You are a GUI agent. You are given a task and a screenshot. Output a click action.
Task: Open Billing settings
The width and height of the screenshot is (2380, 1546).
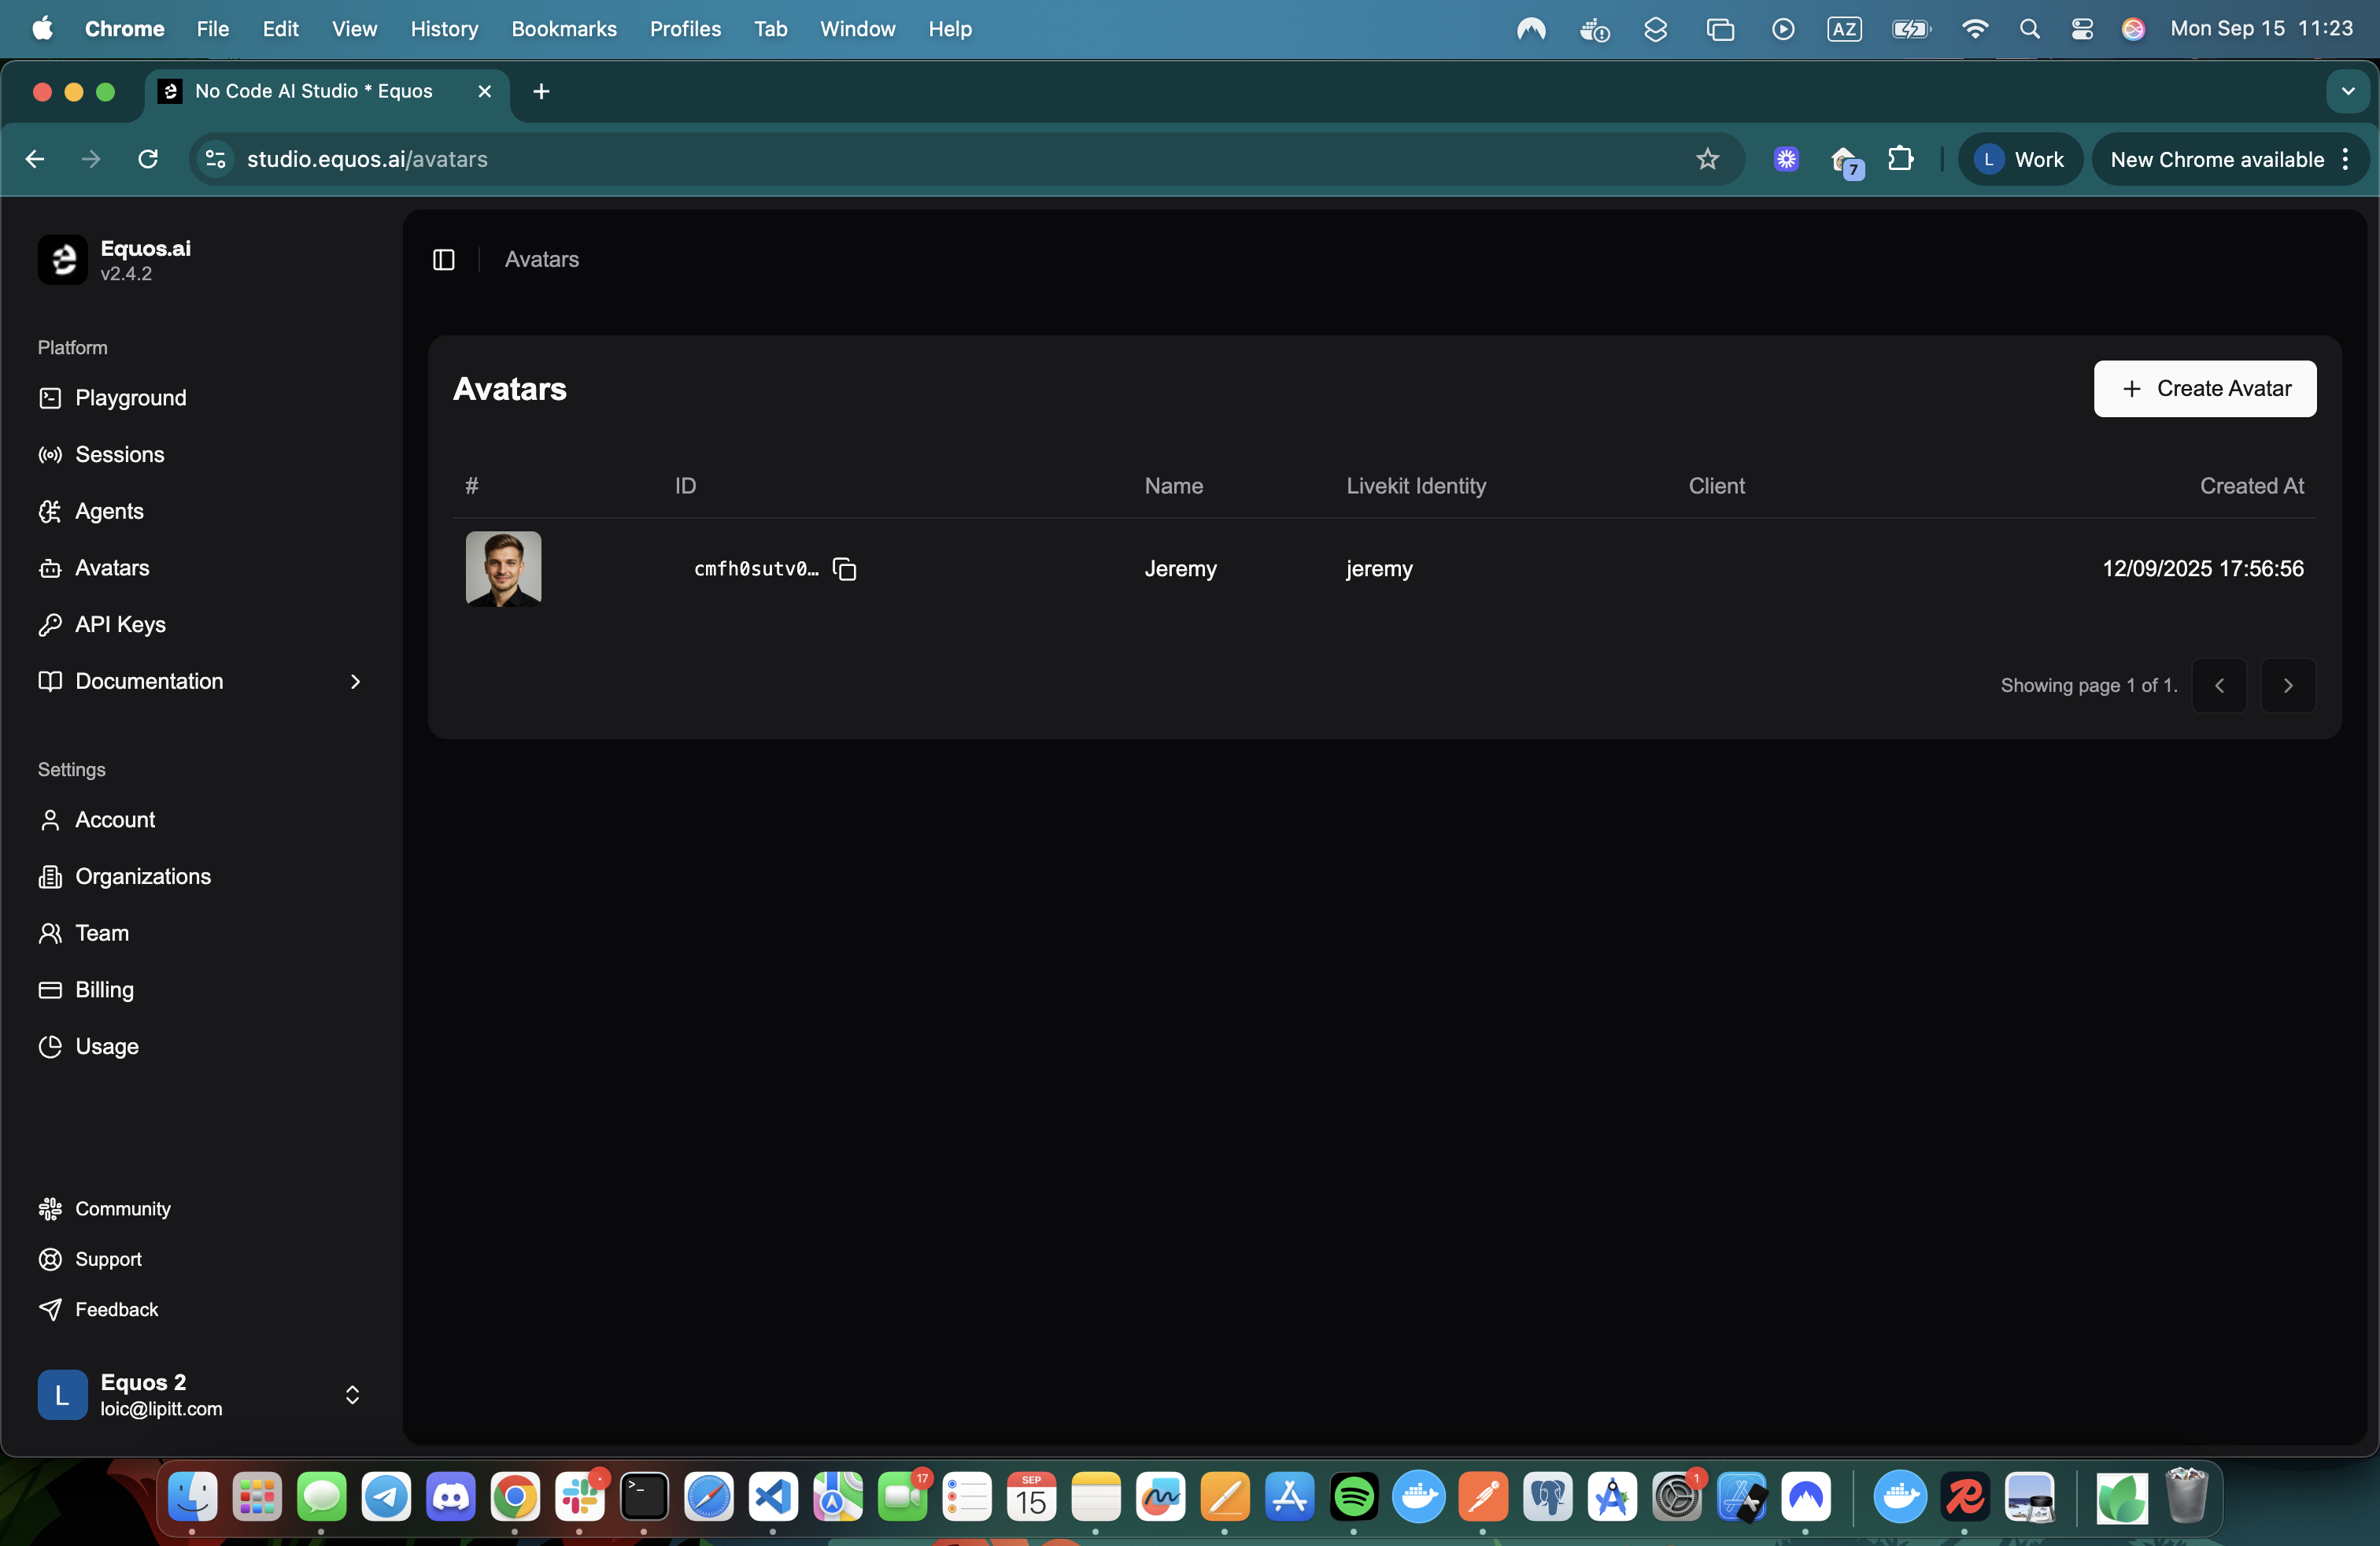104,990
